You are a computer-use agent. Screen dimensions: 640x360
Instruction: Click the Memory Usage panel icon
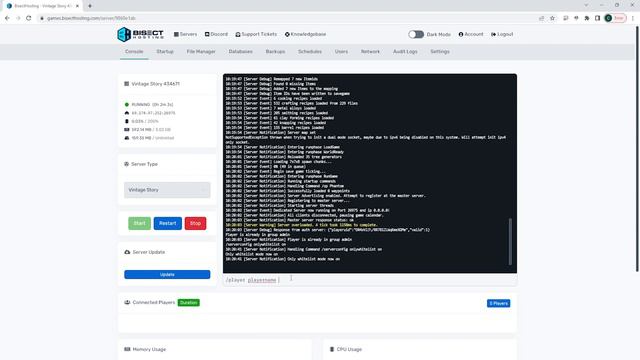(x=127, y=349)
